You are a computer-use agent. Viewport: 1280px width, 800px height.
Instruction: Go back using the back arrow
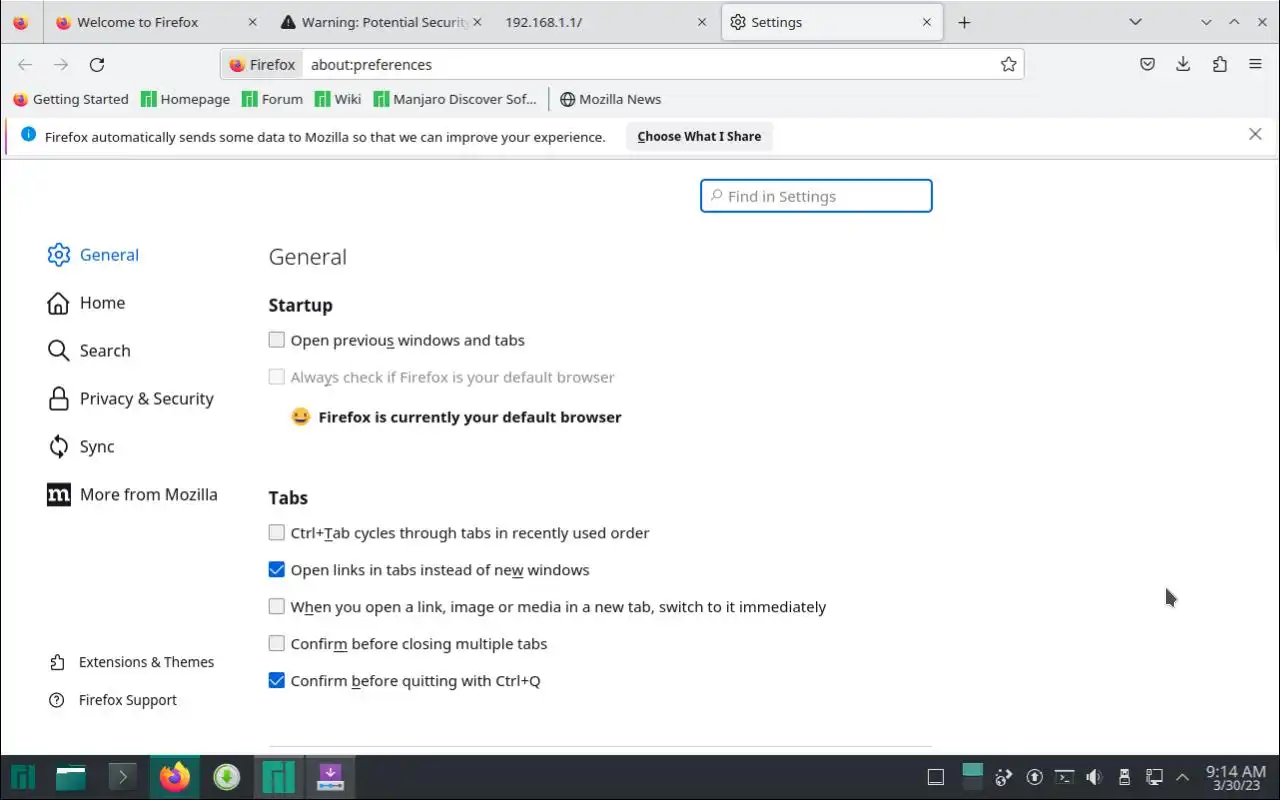pyautogui.click(x=25, y=64)
